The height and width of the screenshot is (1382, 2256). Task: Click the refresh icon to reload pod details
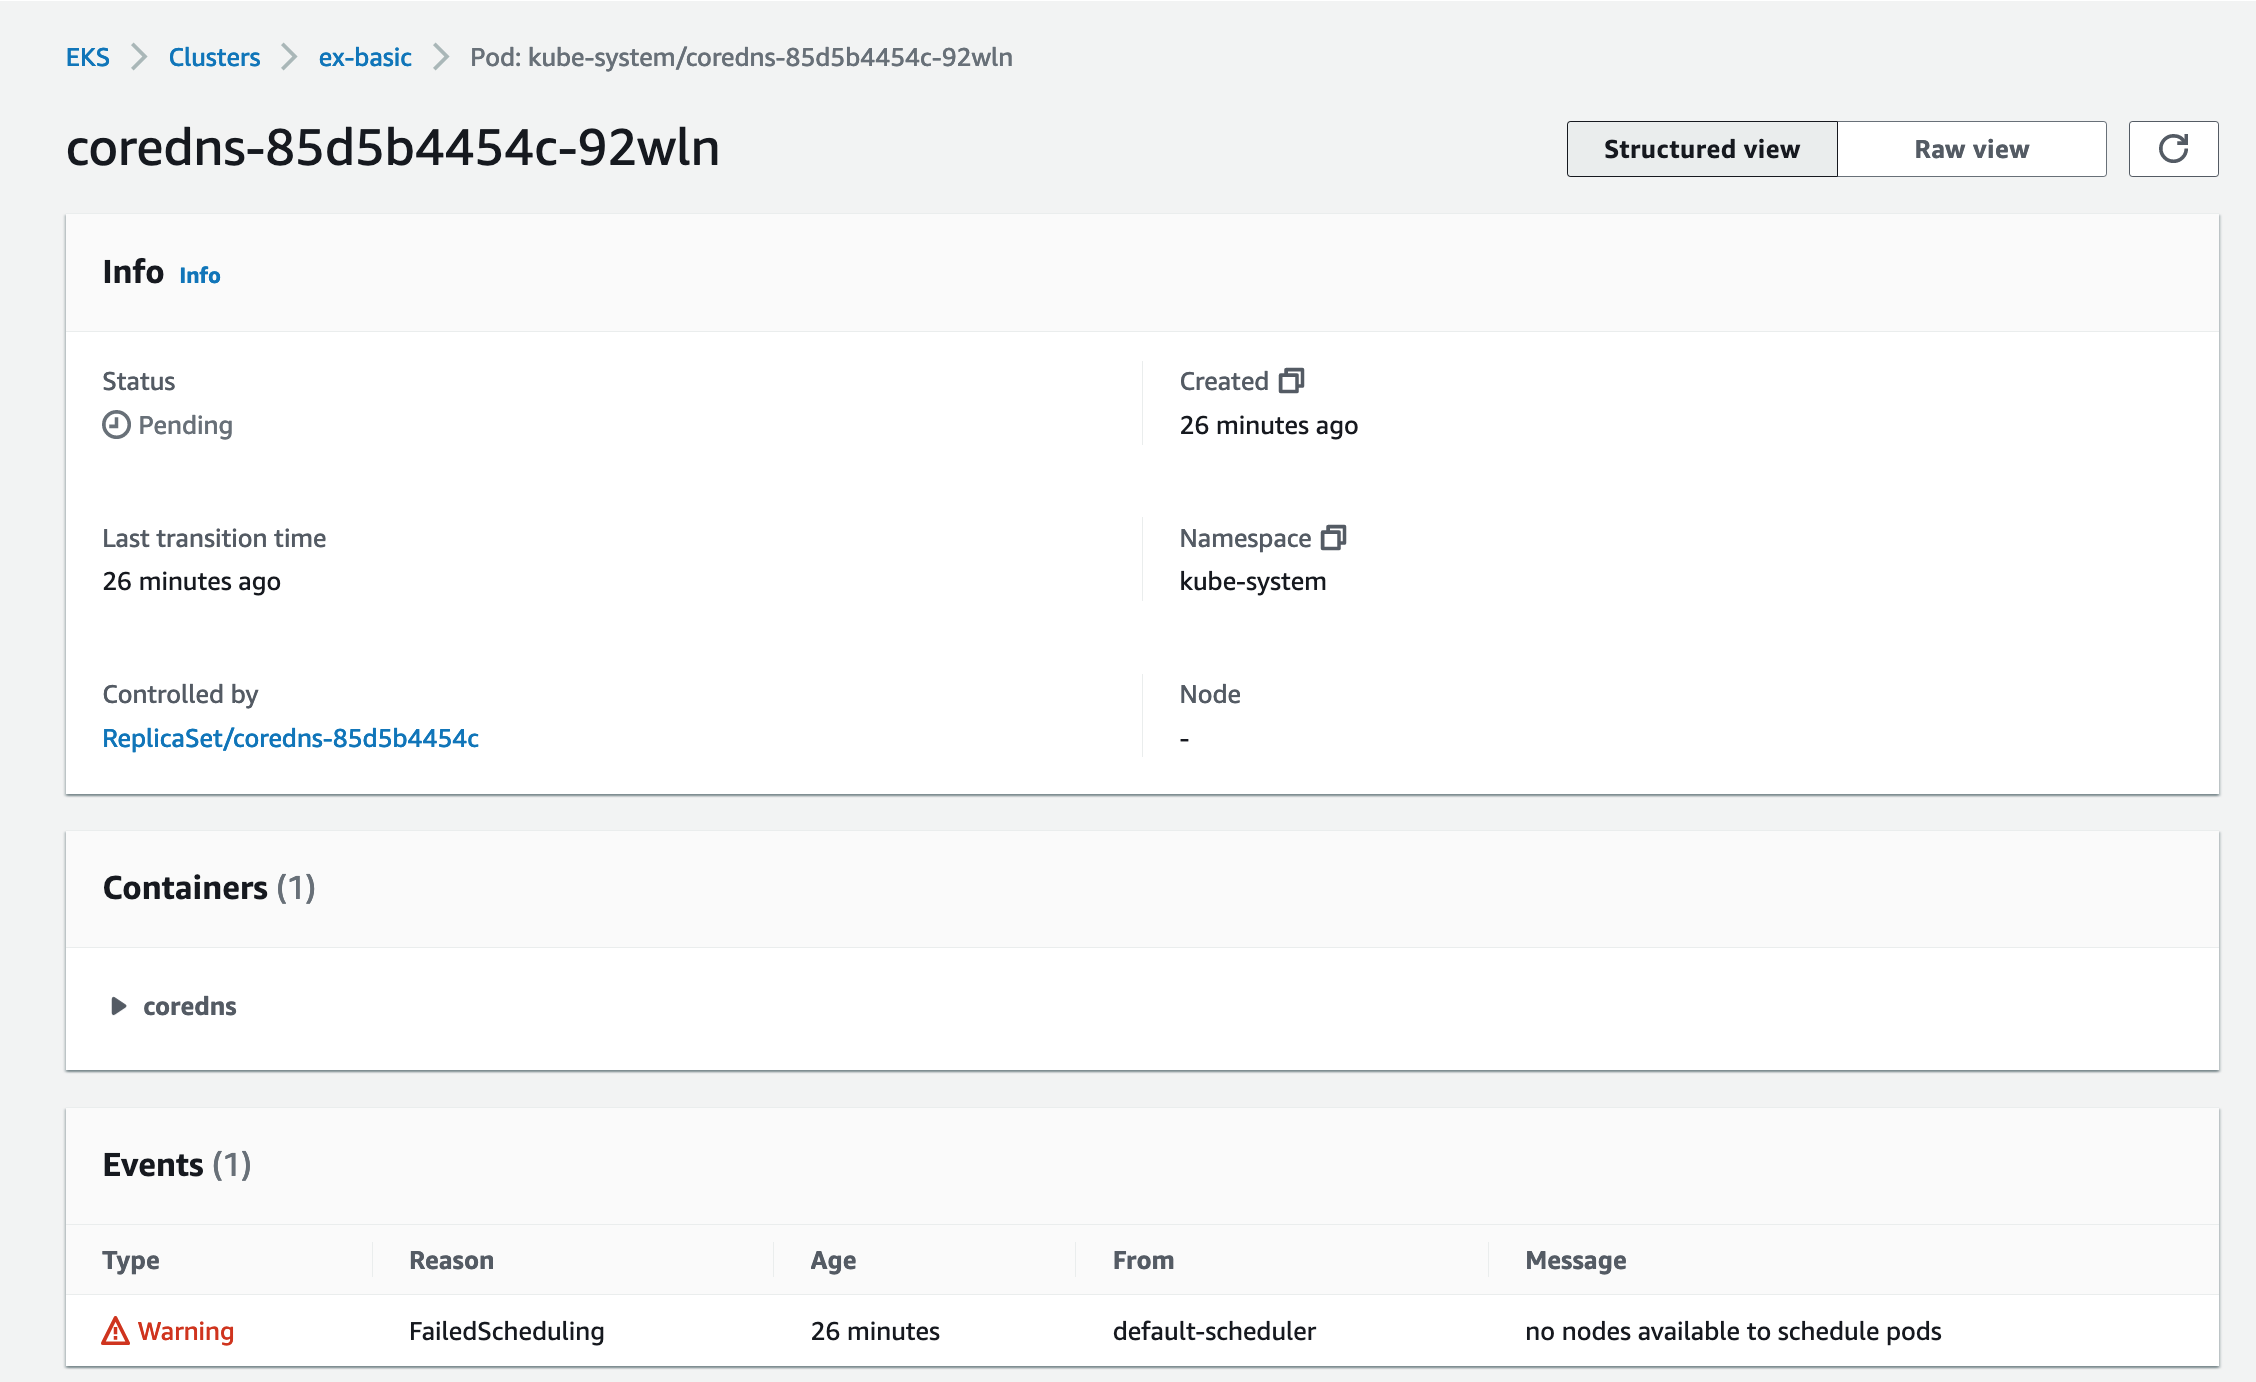click(2173, 148)
